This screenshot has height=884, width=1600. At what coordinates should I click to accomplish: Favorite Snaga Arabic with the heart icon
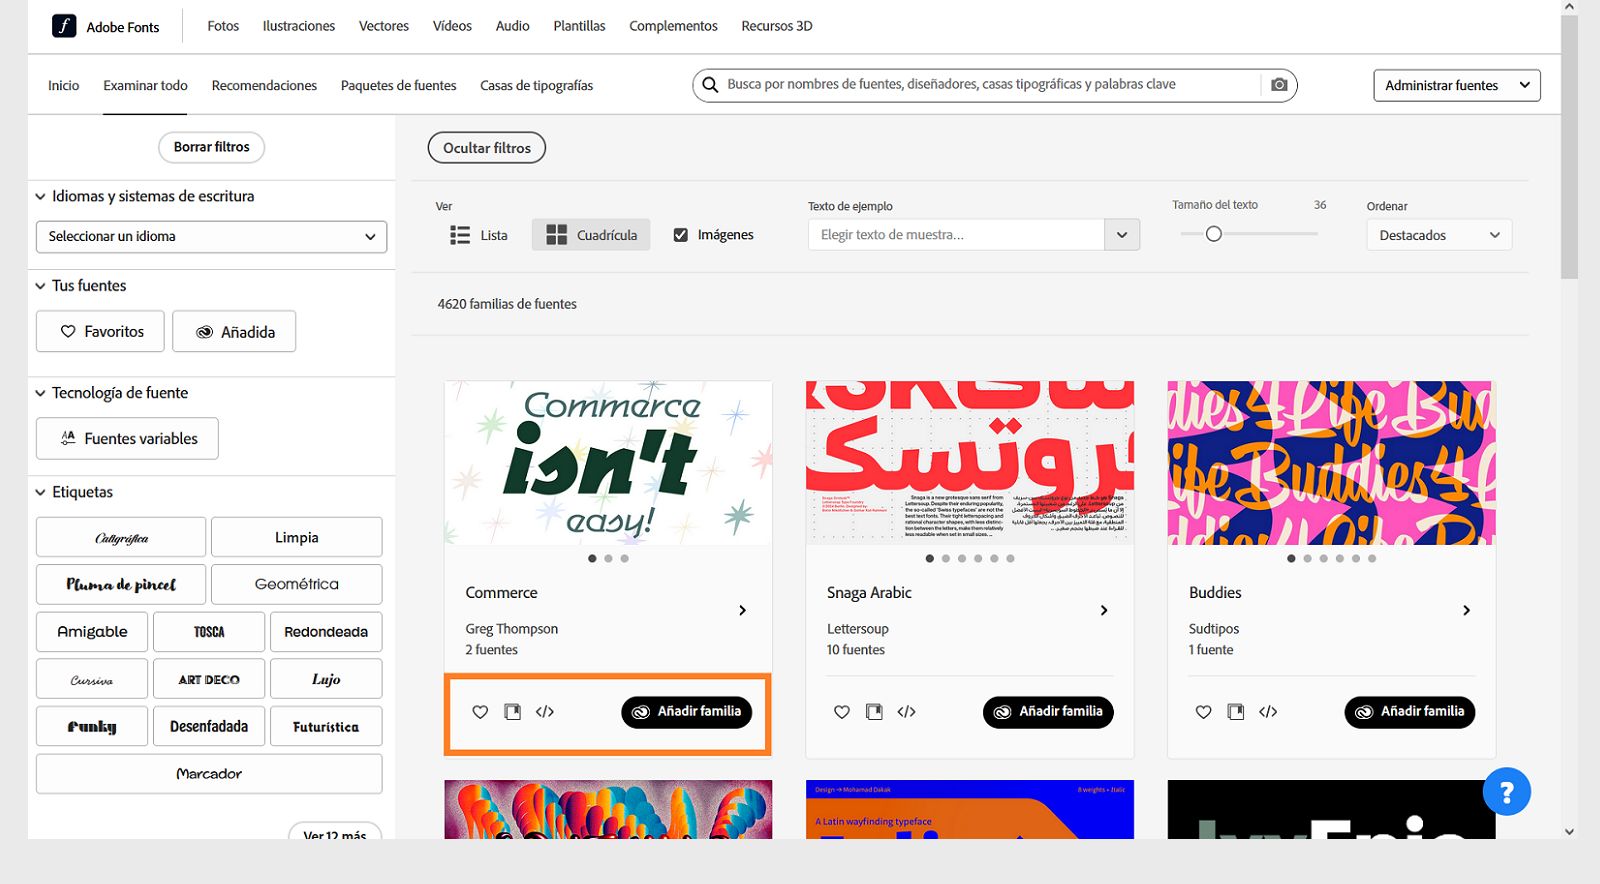point(842,712)
